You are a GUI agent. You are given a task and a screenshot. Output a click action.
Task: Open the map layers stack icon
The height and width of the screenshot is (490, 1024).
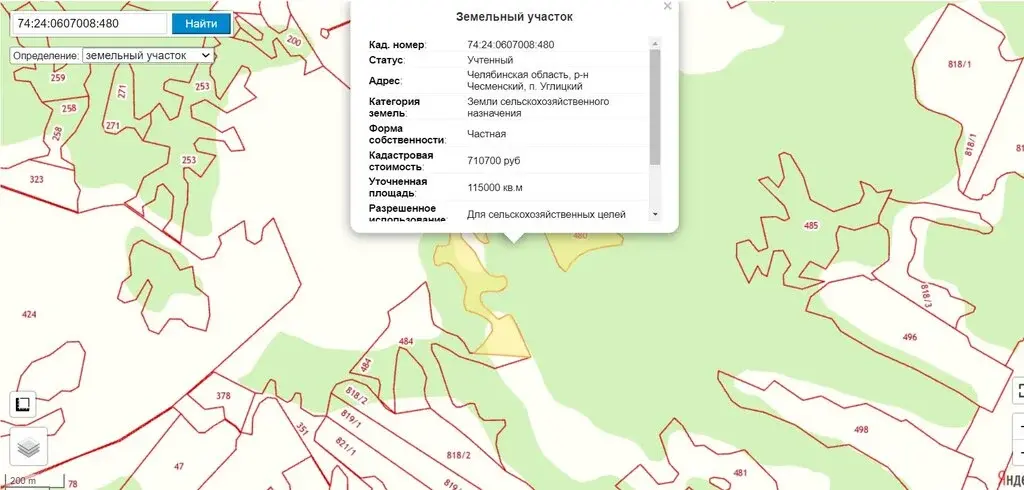[x=29, y=447]
